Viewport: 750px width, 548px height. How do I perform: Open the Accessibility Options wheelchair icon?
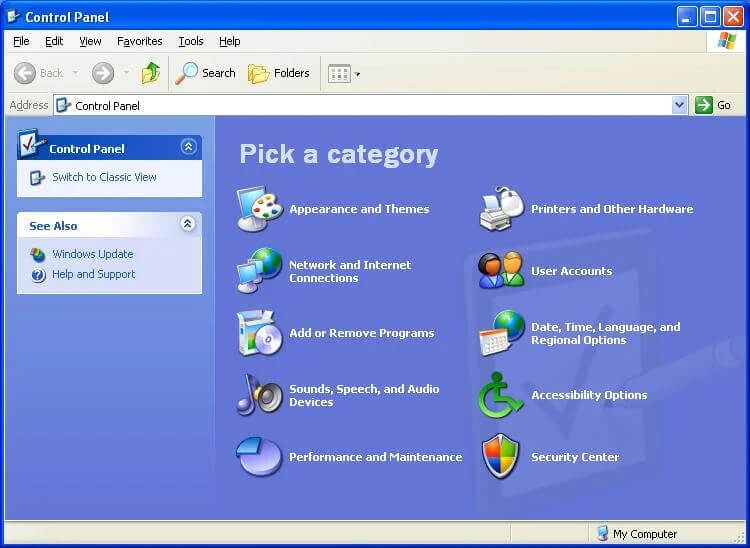502,395
